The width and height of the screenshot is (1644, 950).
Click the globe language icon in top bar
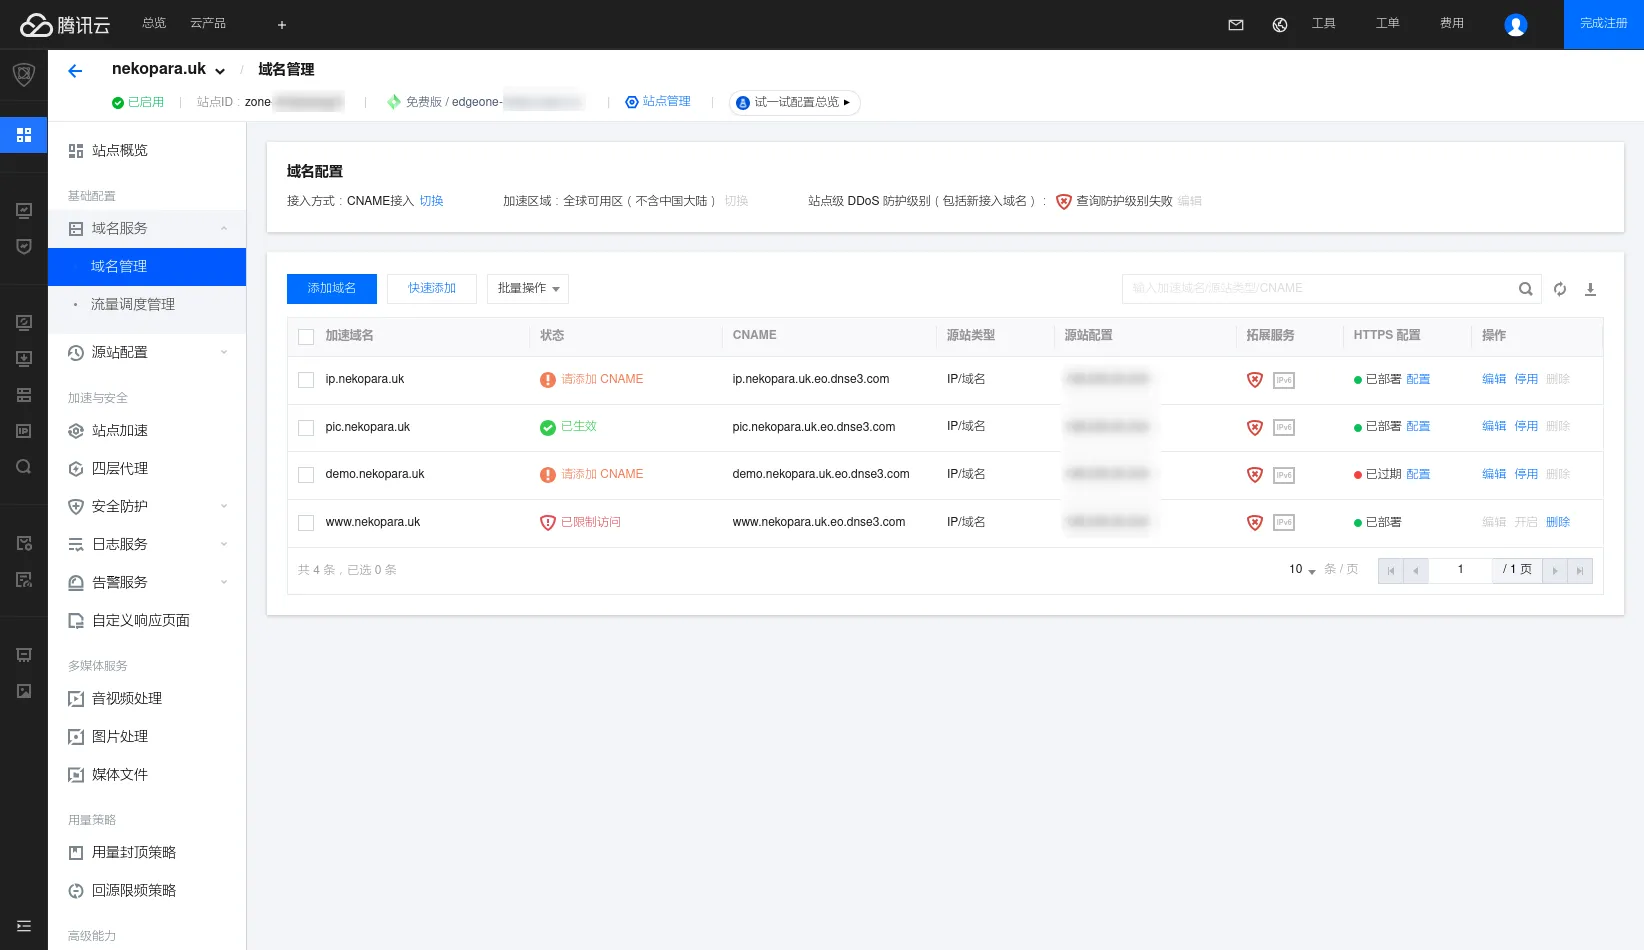coord(1280,25)
